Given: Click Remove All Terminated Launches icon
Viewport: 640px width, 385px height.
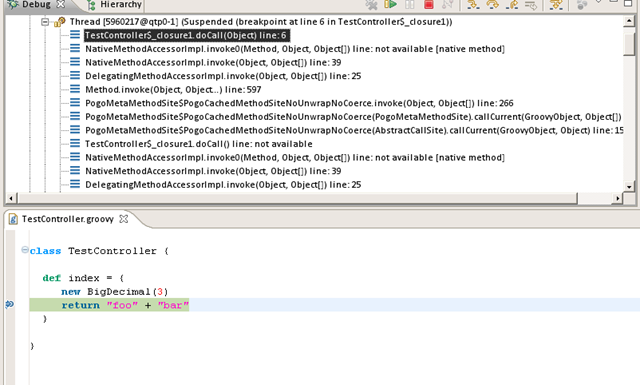Looking at the screenshot, I should 371,4.
